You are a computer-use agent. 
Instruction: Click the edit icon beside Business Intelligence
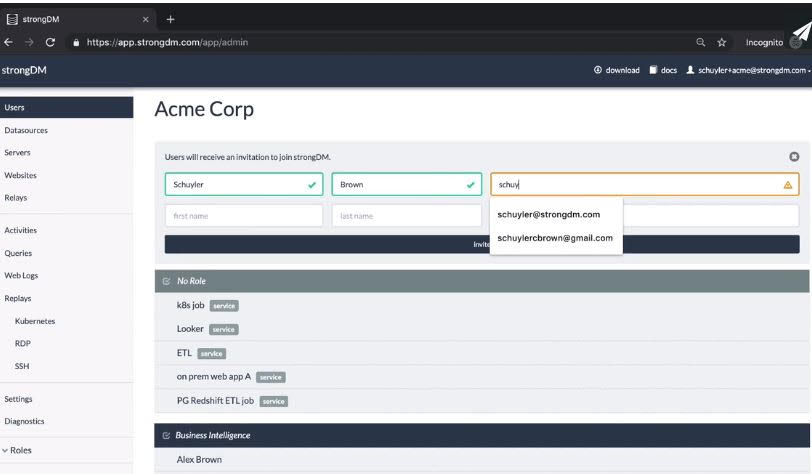[166, 436]
